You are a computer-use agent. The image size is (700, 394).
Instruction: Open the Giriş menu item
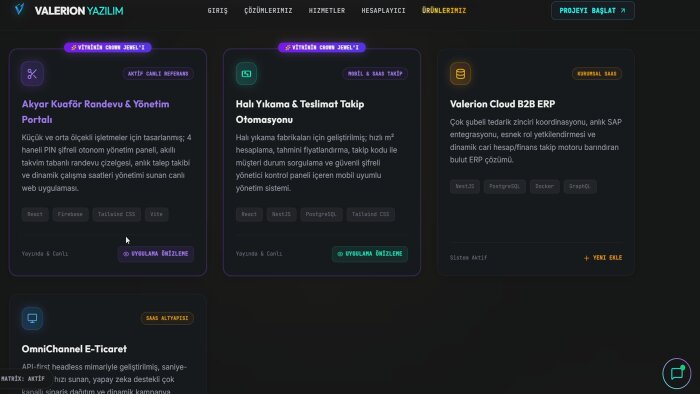pyautogui.click(x=217, y=10)
